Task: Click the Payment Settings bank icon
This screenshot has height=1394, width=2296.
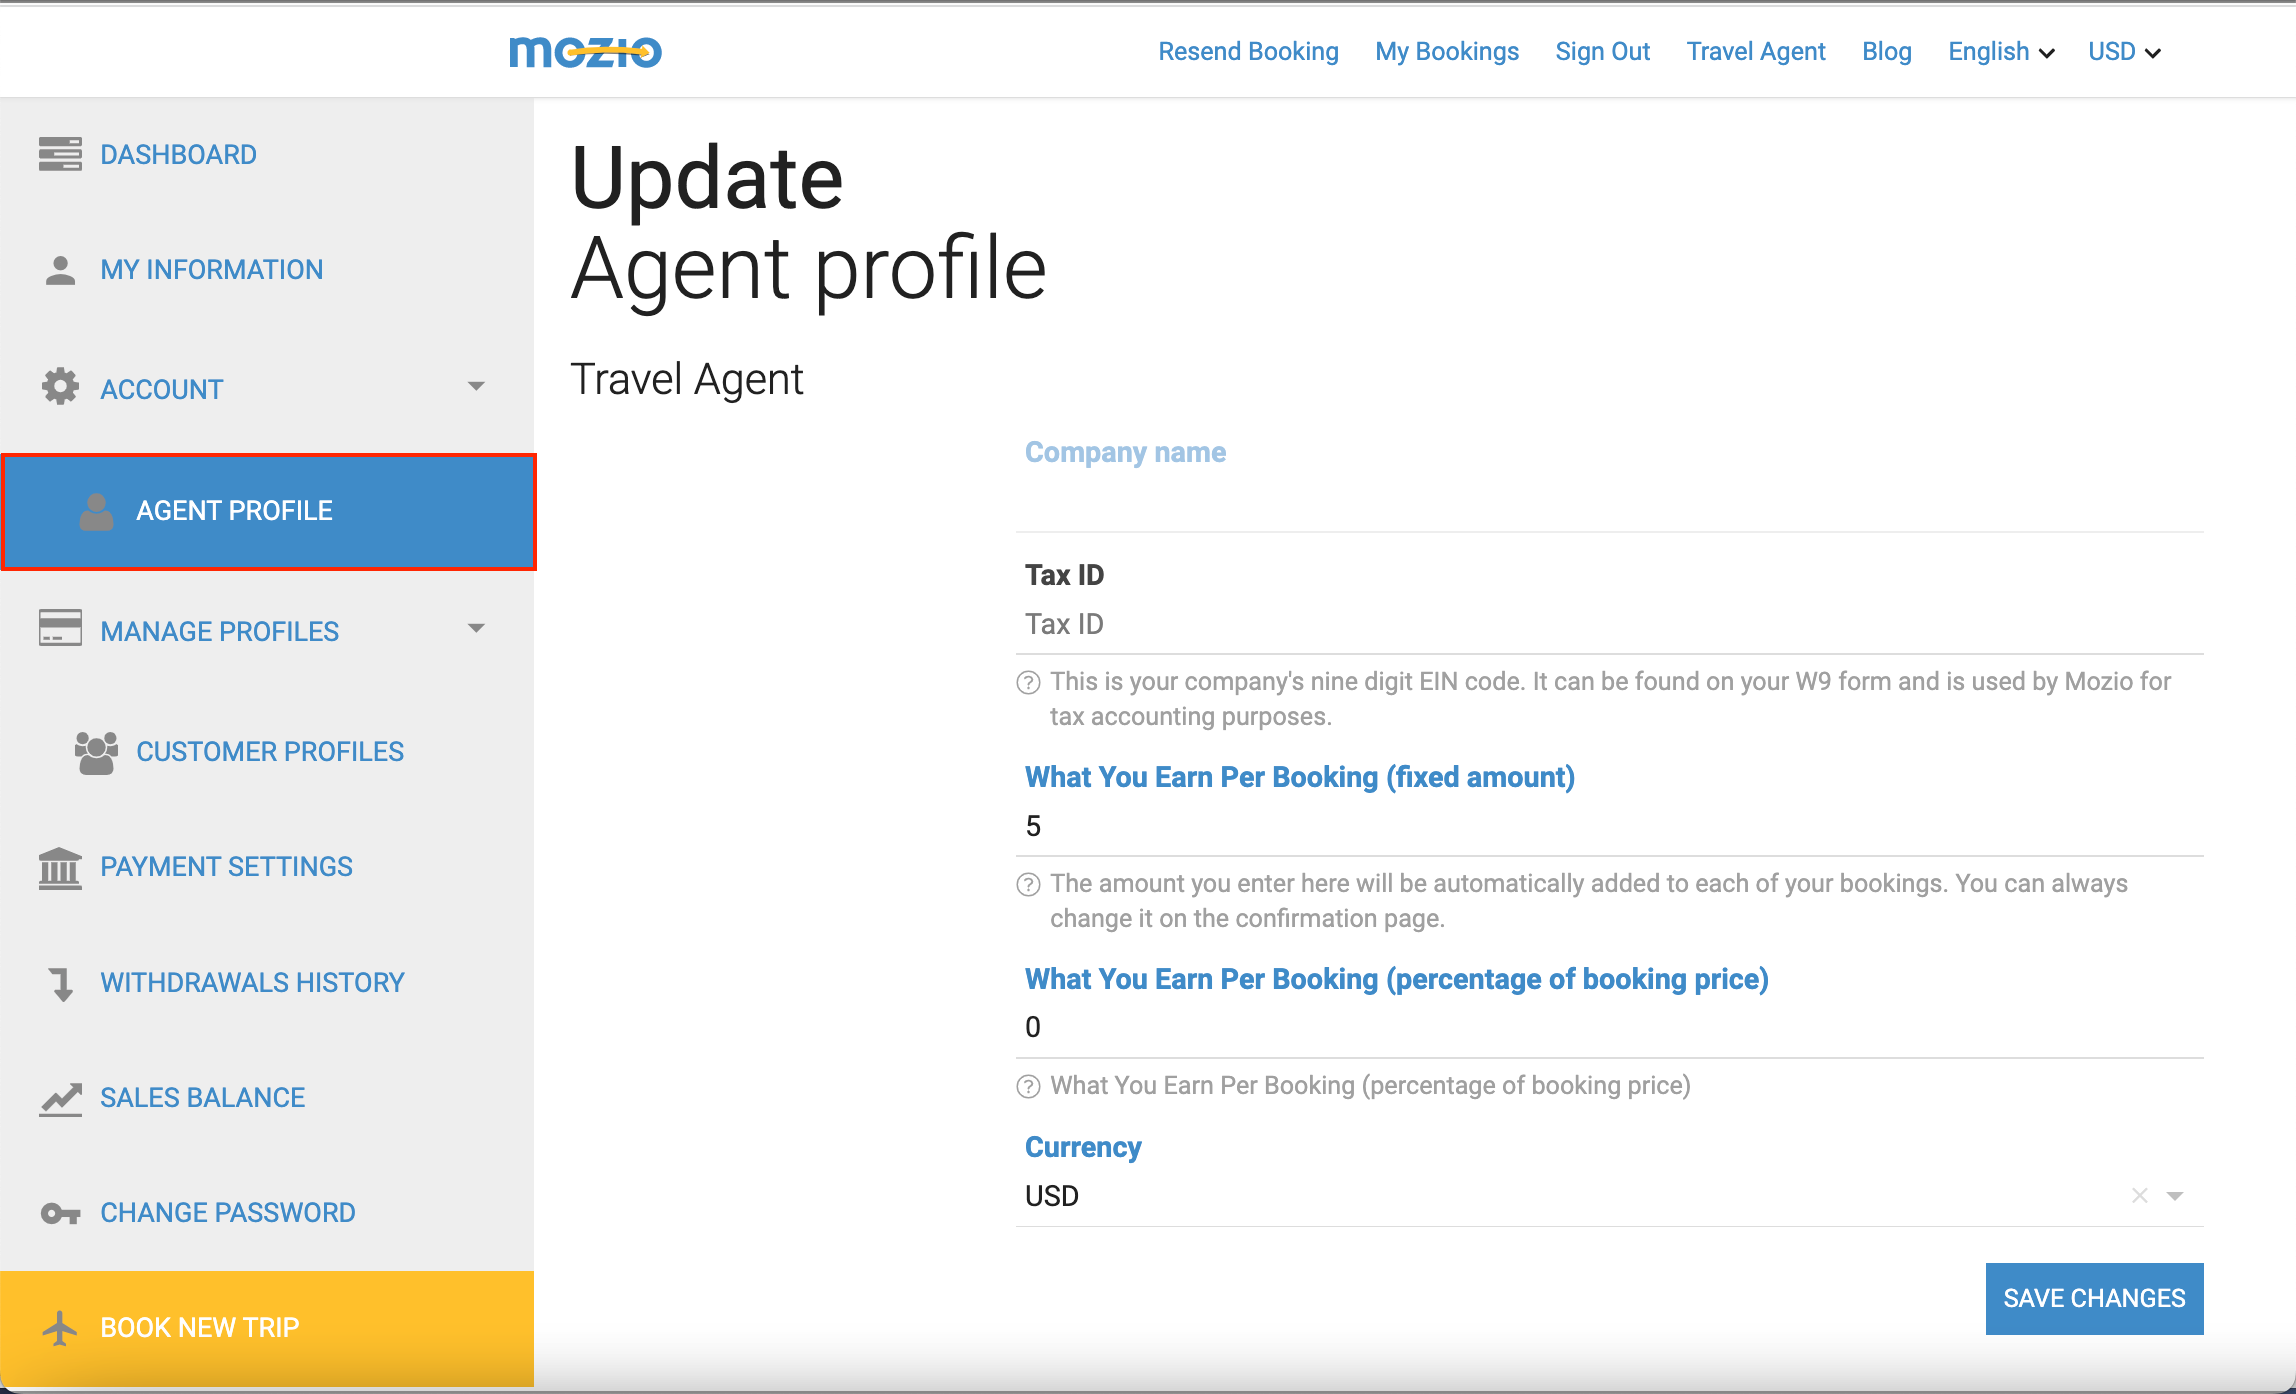Action: (x=60, y=866)
